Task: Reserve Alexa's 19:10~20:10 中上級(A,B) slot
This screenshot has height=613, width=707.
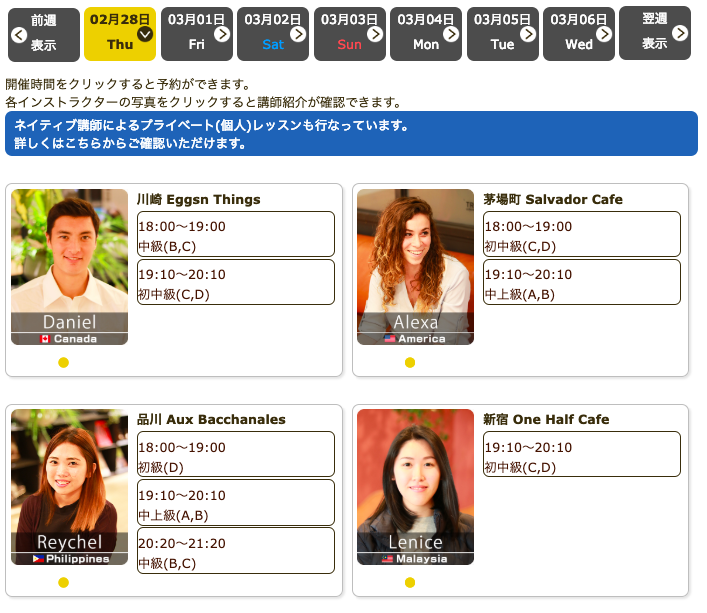Action: [x=581, y=283]
